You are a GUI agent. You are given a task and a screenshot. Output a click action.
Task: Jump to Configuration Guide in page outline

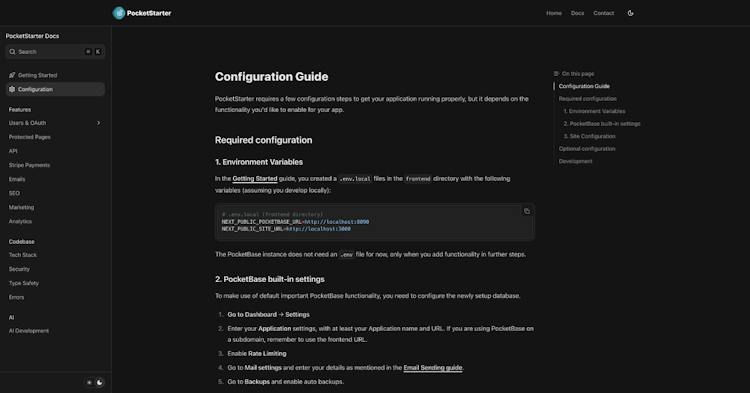[584, 86]
